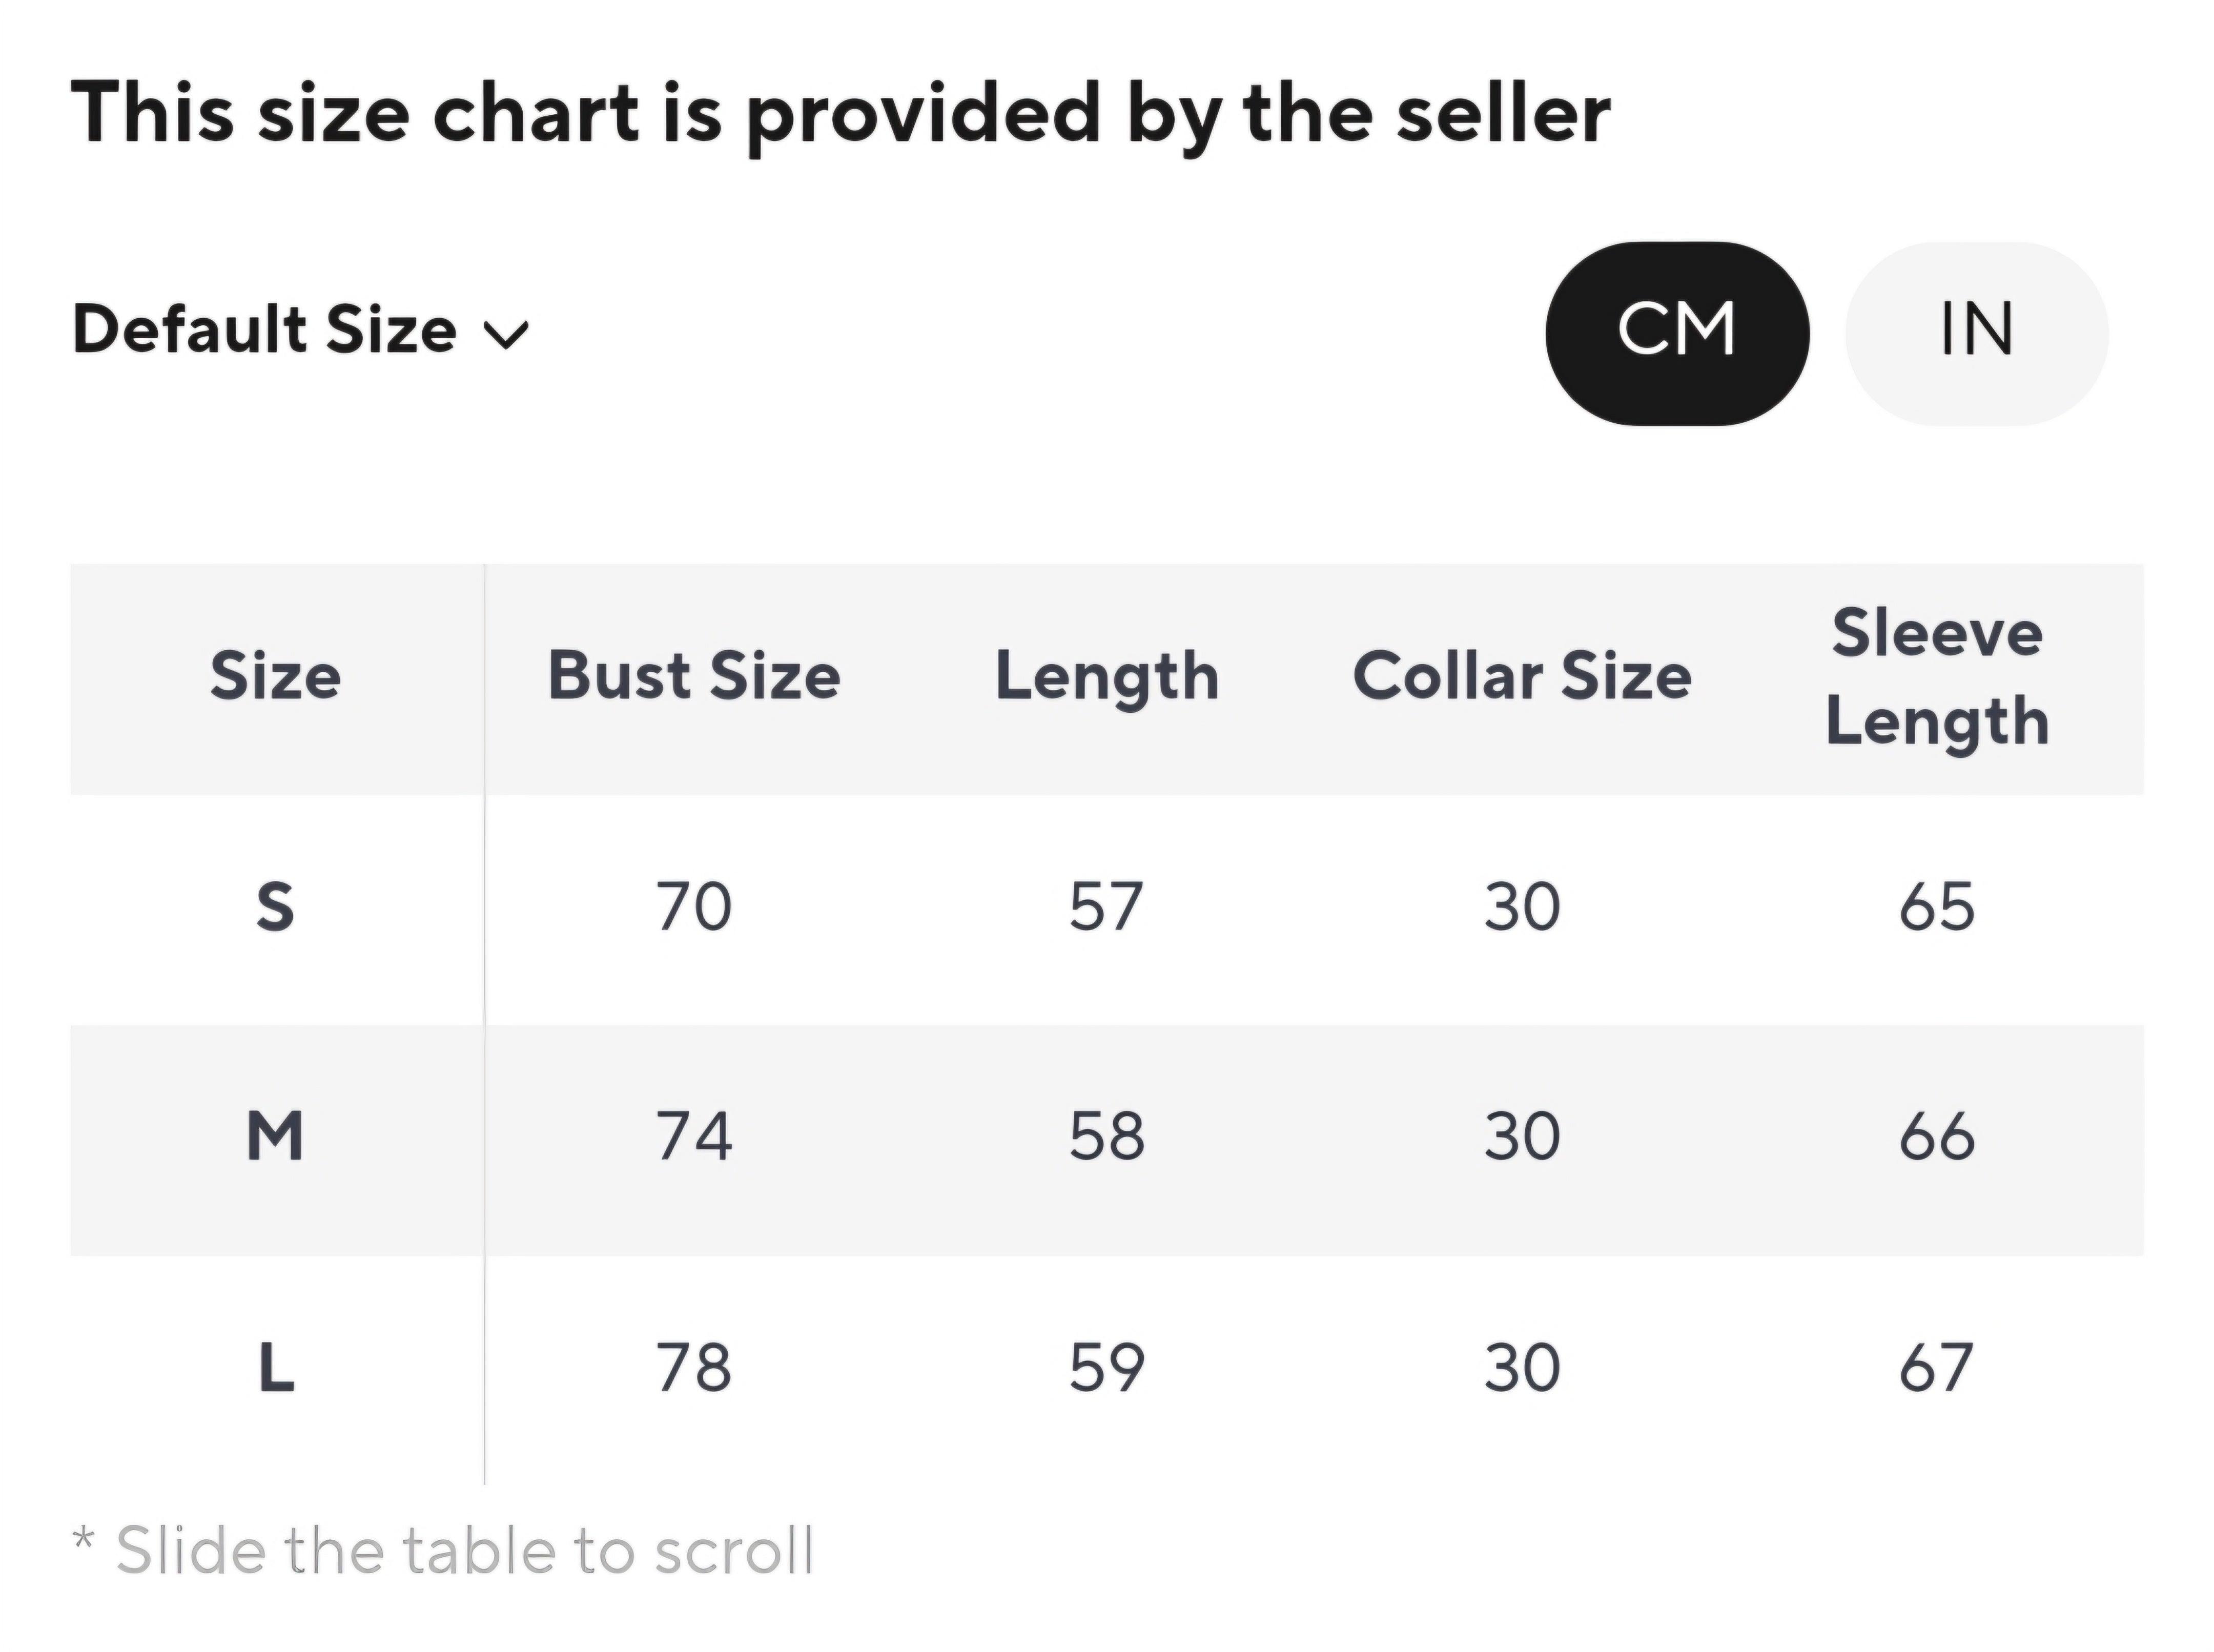Select the M size row label
Screen dimensions: 2214x1652
pos(276,1137)
